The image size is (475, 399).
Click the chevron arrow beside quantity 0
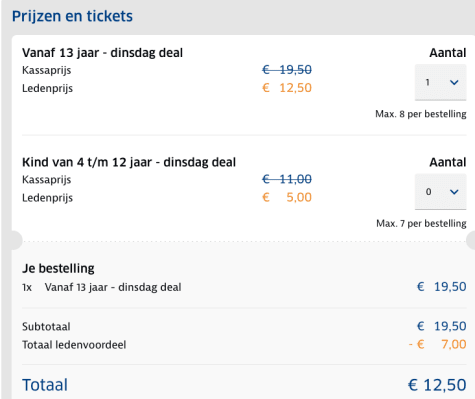click(454, 192)
